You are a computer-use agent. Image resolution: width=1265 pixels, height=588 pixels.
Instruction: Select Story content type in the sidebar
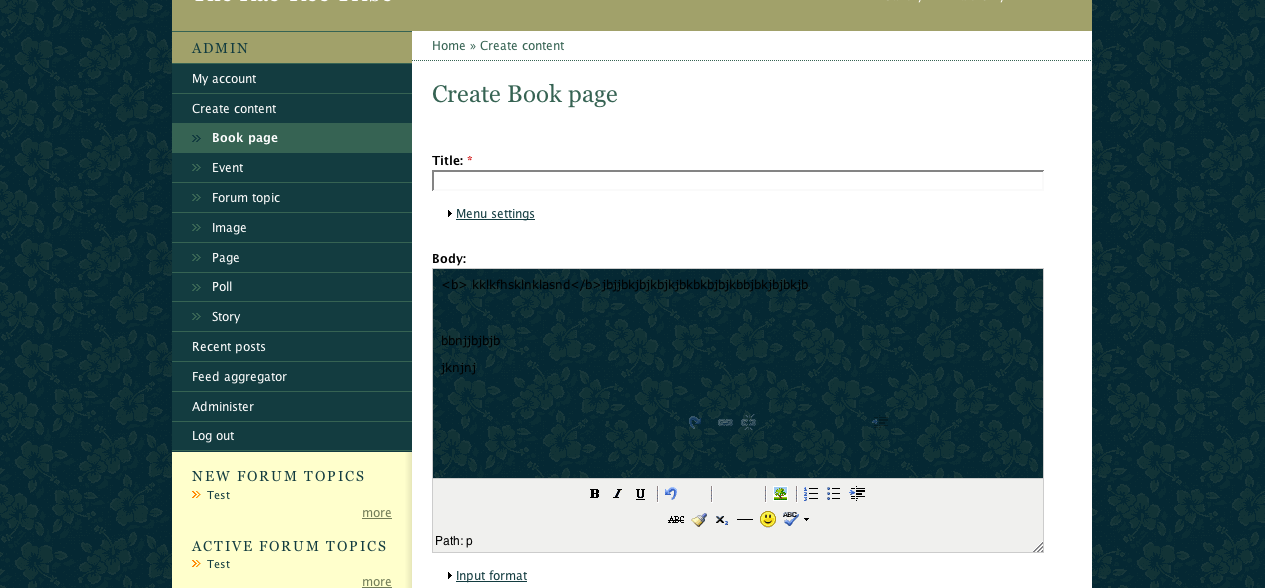click(292, 317)
